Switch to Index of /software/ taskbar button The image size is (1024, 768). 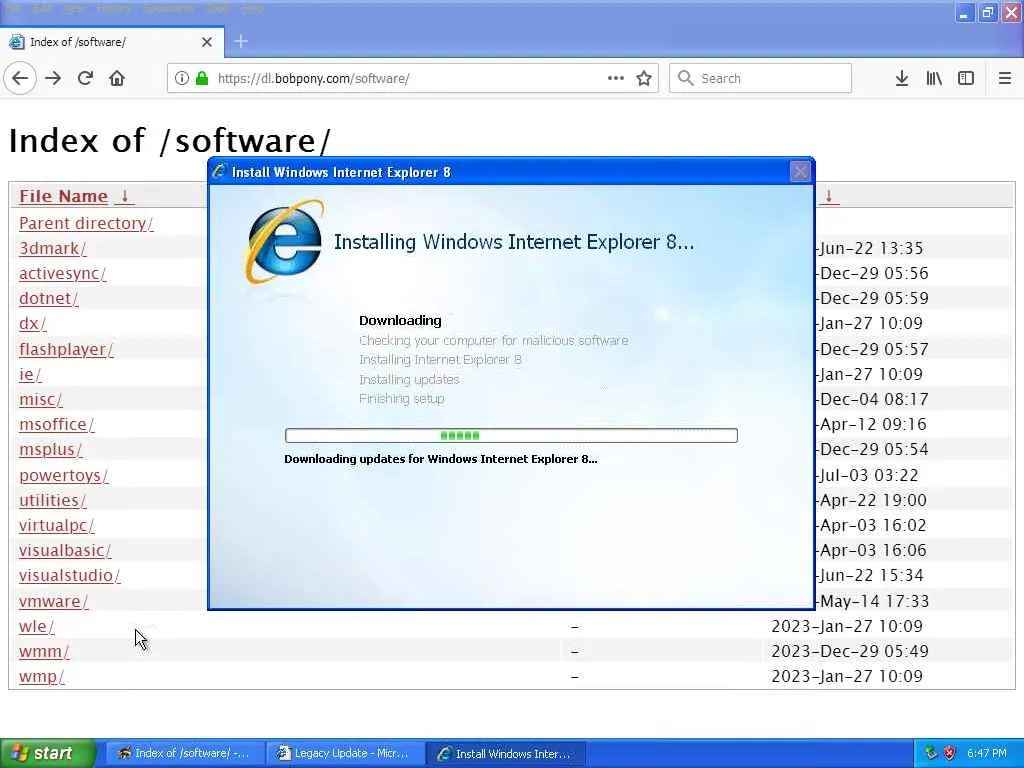(x=185, y=753)
